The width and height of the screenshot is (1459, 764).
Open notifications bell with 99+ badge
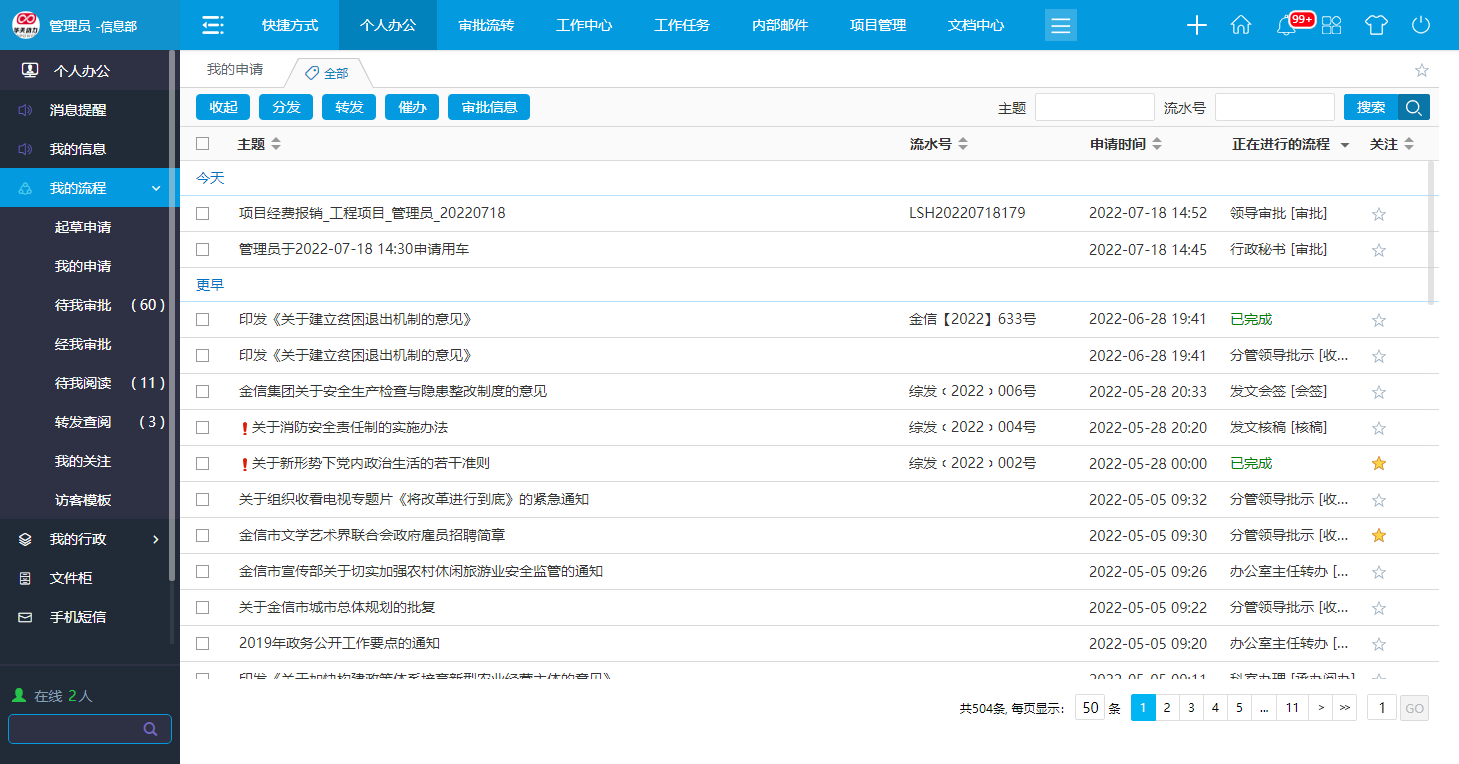click(1287, 26)
